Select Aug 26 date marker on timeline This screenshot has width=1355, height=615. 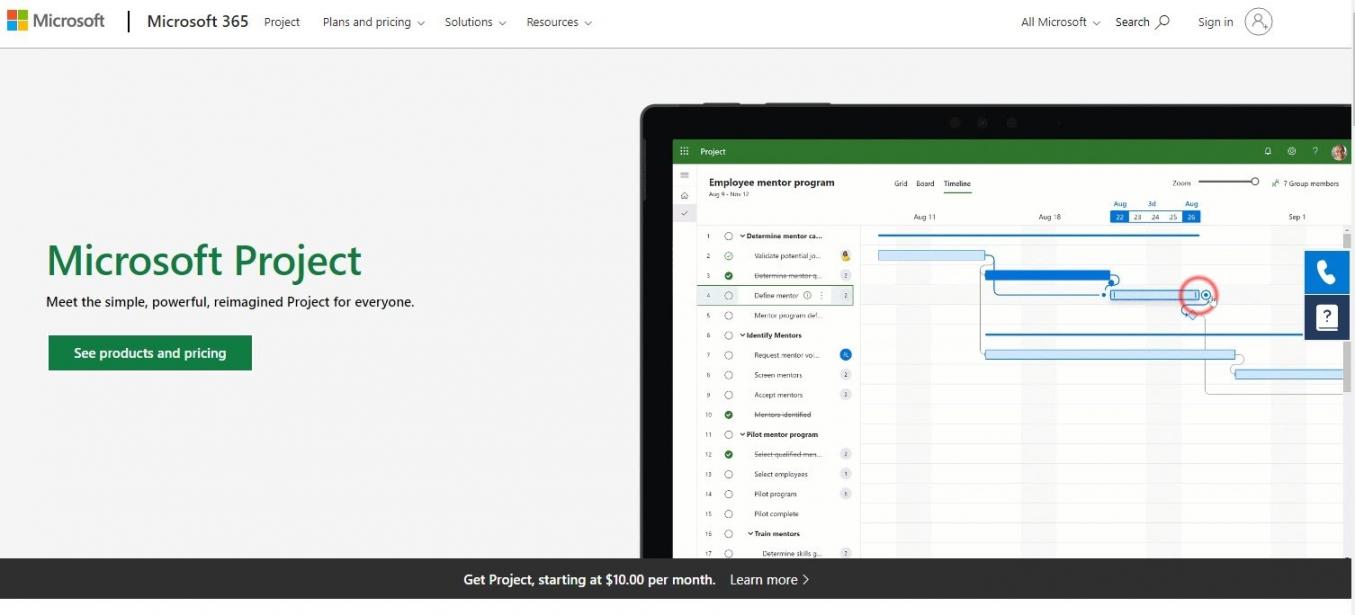click(1191, 217)
